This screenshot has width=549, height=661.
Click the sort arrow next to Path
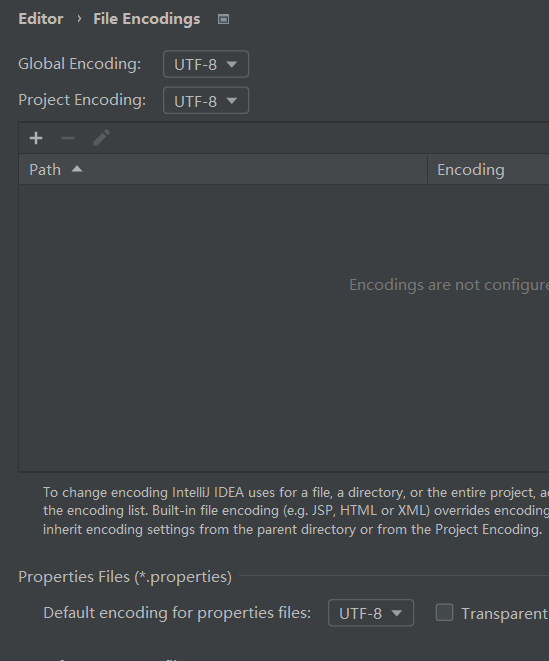[77, 169]
